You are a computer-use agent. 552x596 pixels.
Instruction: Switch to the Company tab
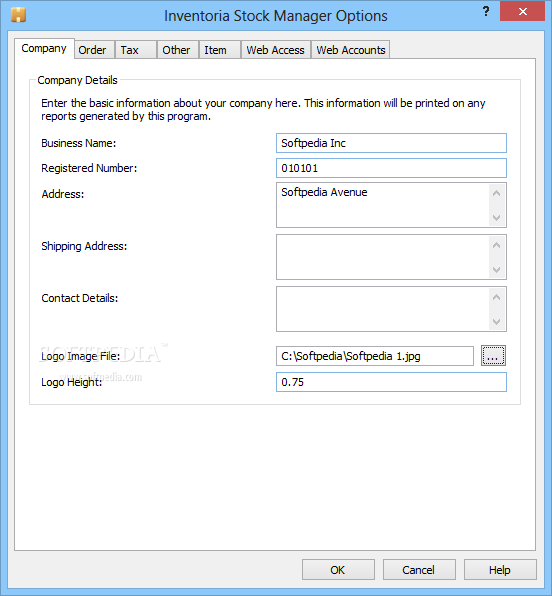(x=44, y=49)
